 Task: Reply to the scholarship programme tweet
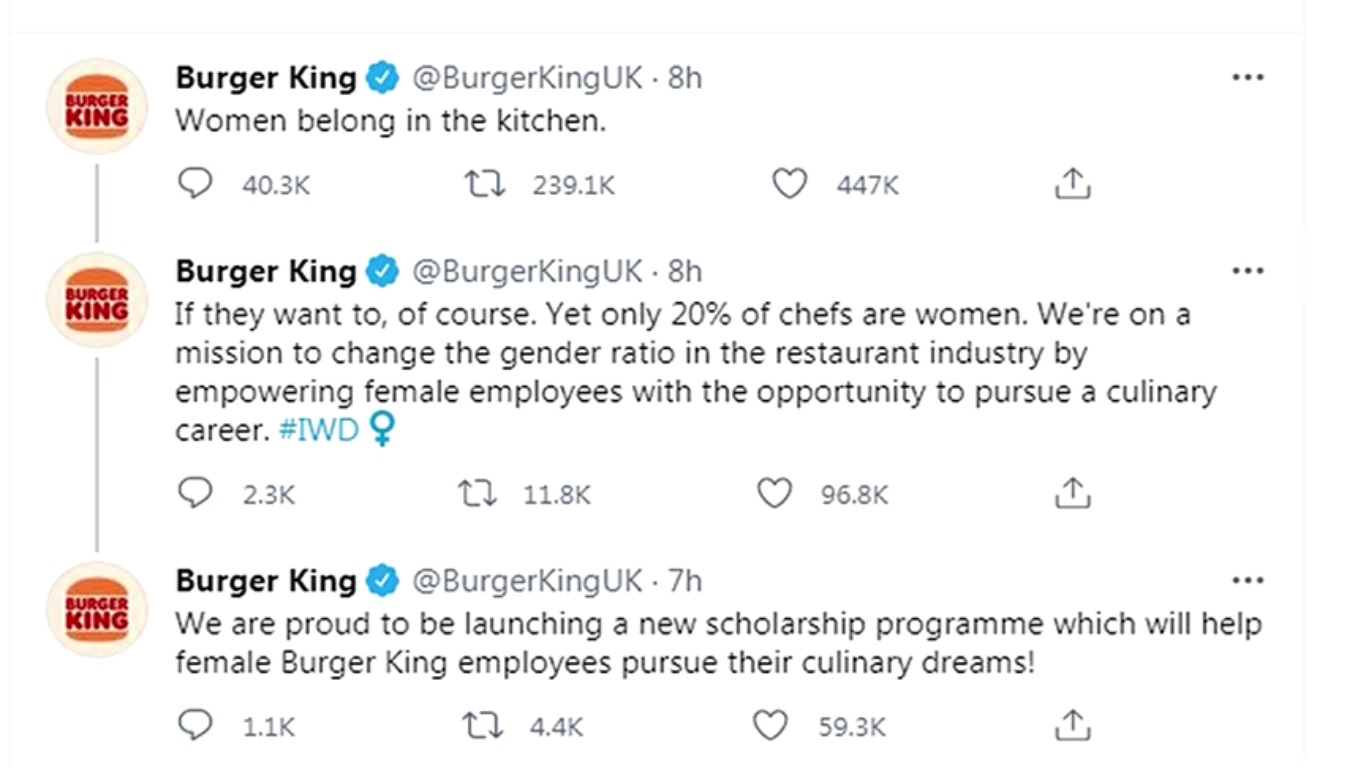coord(195,726)
